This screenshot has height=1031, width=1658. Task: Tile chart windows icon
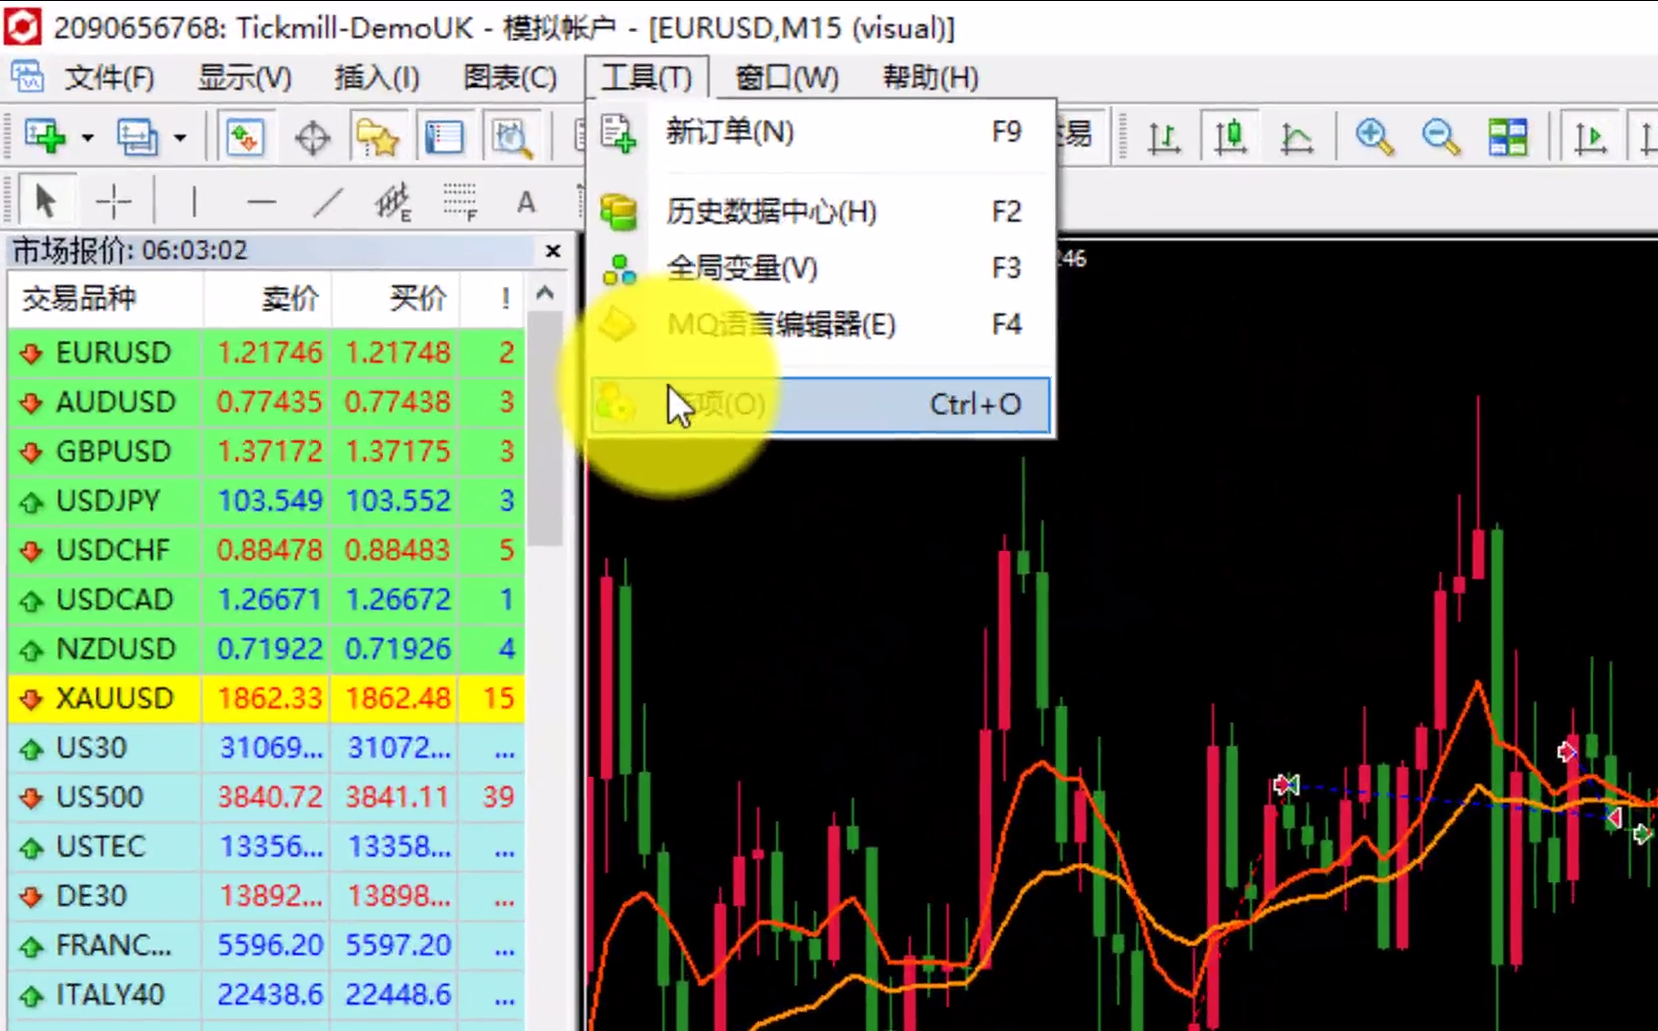coord(1508,137)
